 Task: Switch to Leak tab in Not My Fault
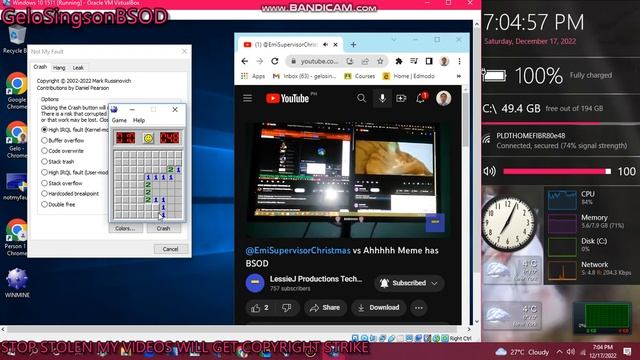click(78, 68)
